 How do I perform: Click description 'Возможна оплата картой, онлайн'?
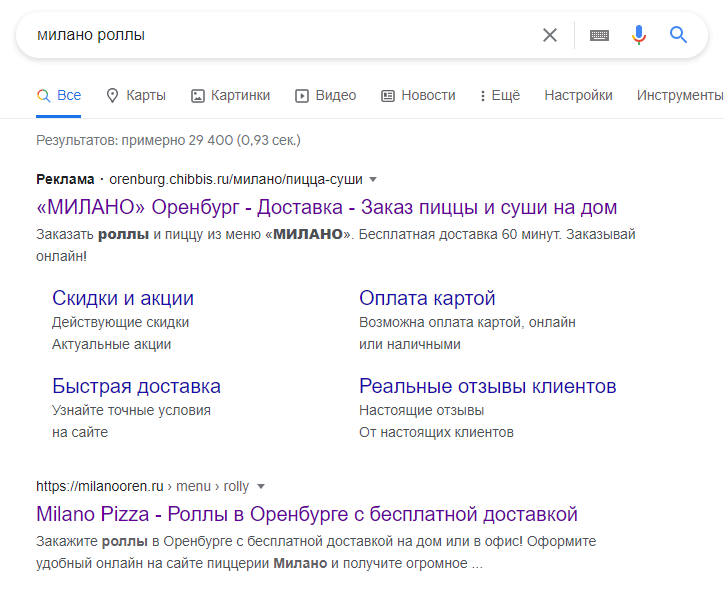[467, 322]
